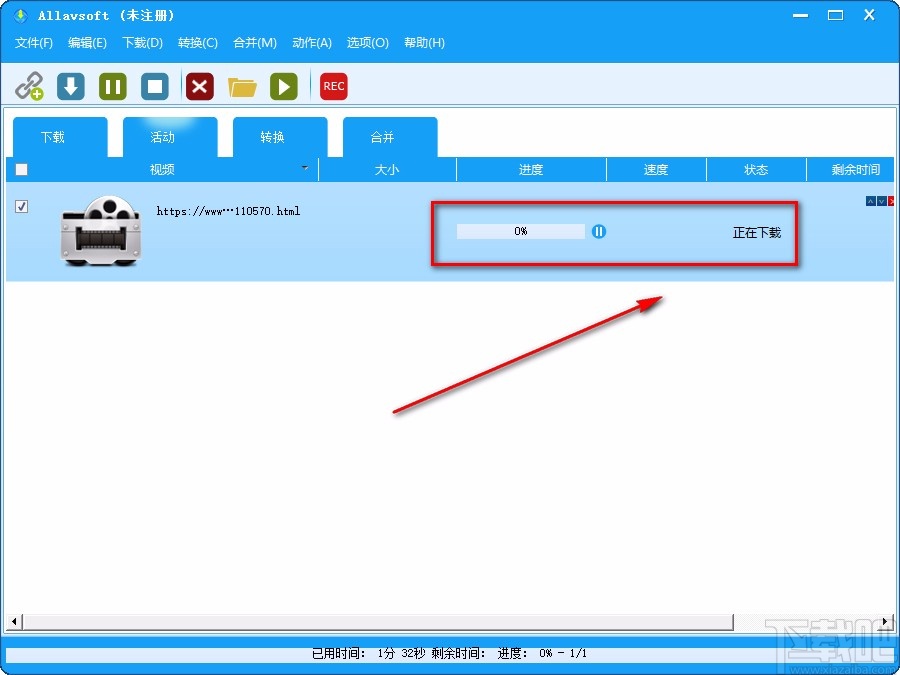Screen dimensions: 900x675
Task: Click the 状态 column header
Action: point(756,169)
